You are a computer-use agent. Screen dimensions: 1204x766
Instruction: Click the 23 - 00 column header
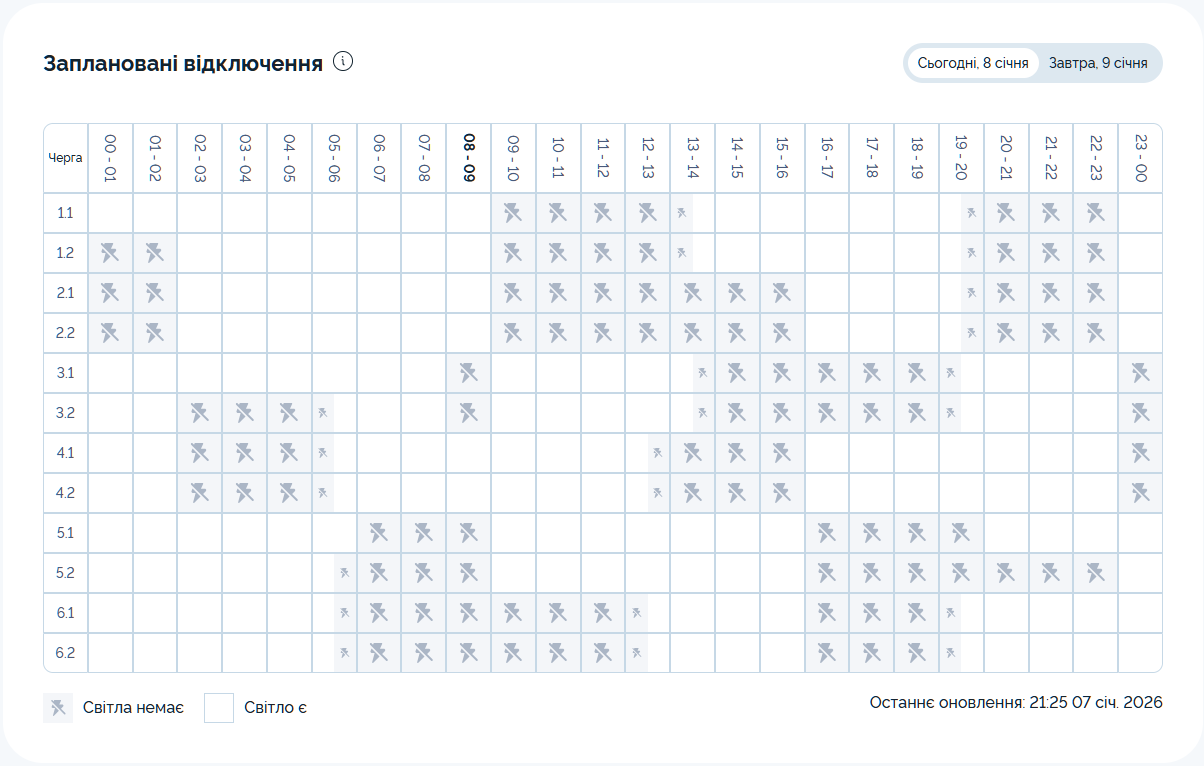click(x=1140, y=158)
